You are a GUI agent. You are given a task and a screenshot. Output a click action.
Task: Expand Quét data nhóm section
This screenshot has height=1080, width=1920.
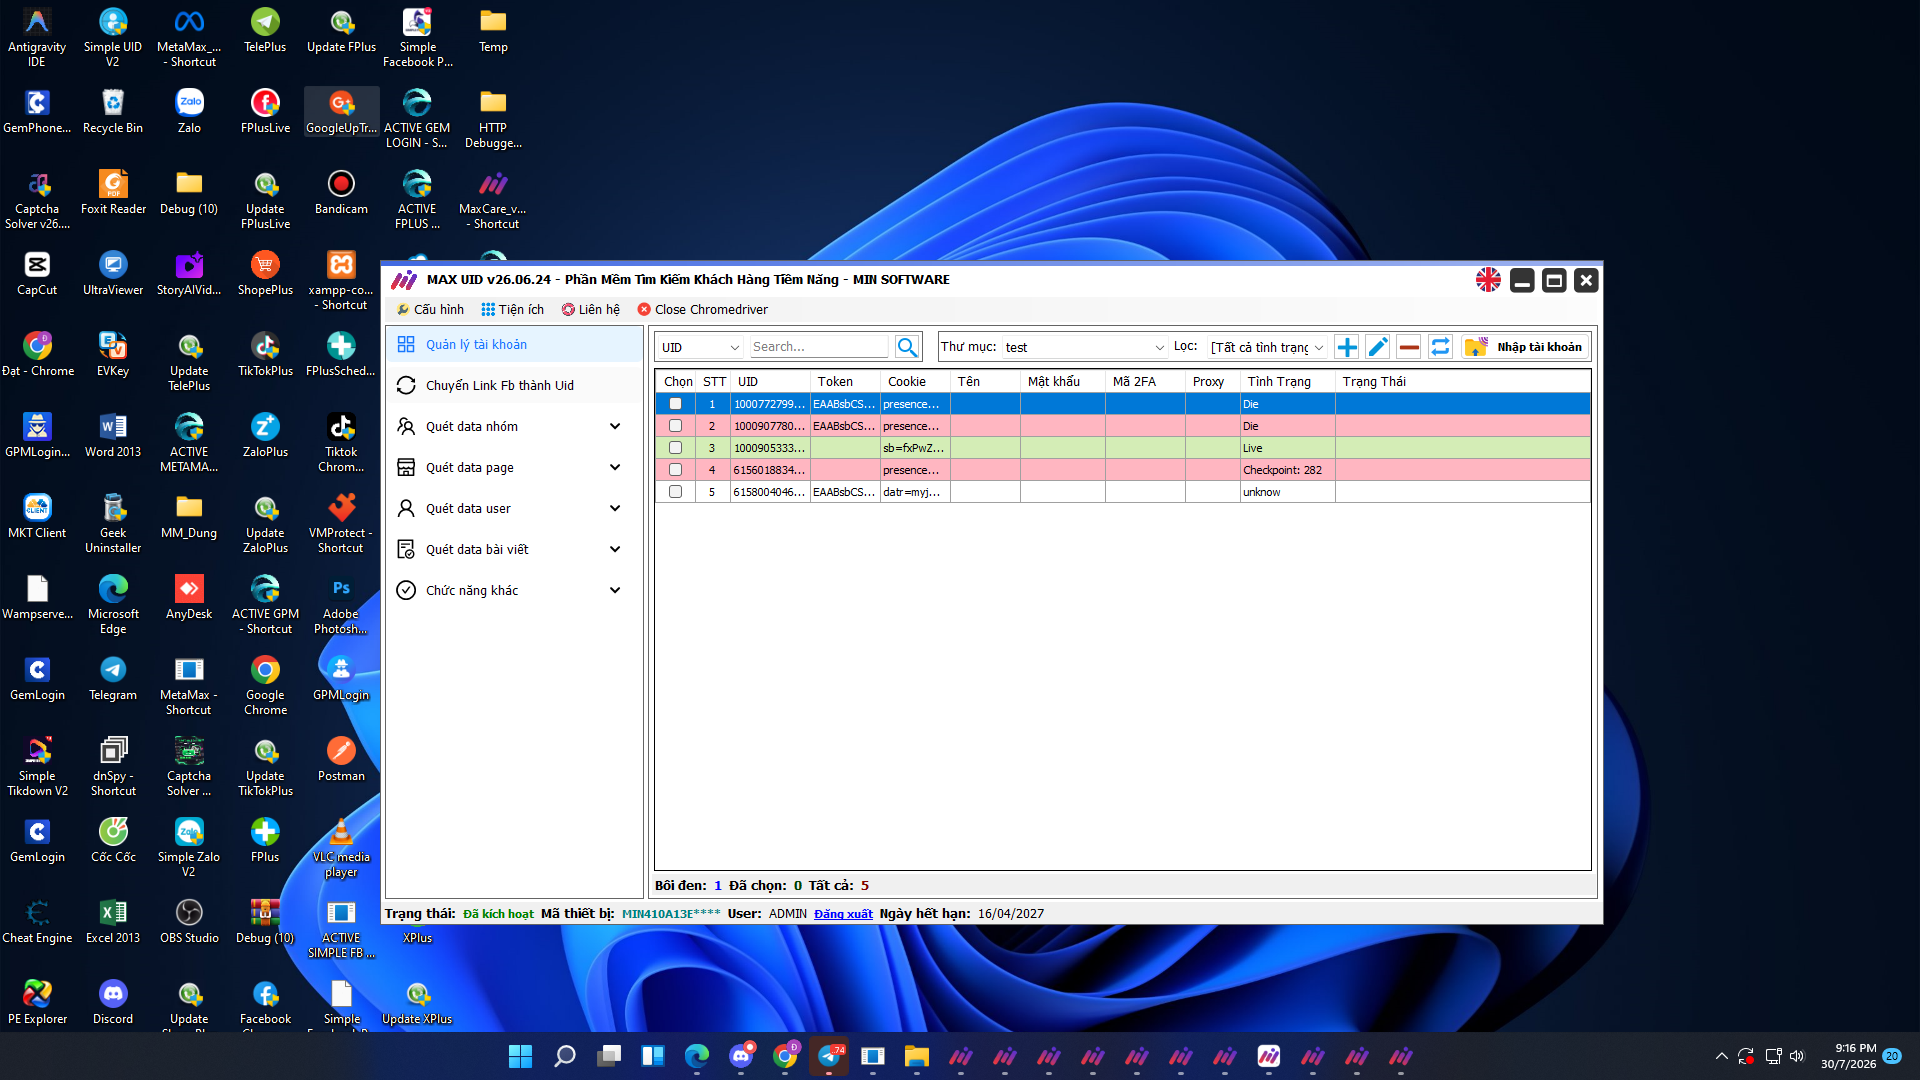514,426
